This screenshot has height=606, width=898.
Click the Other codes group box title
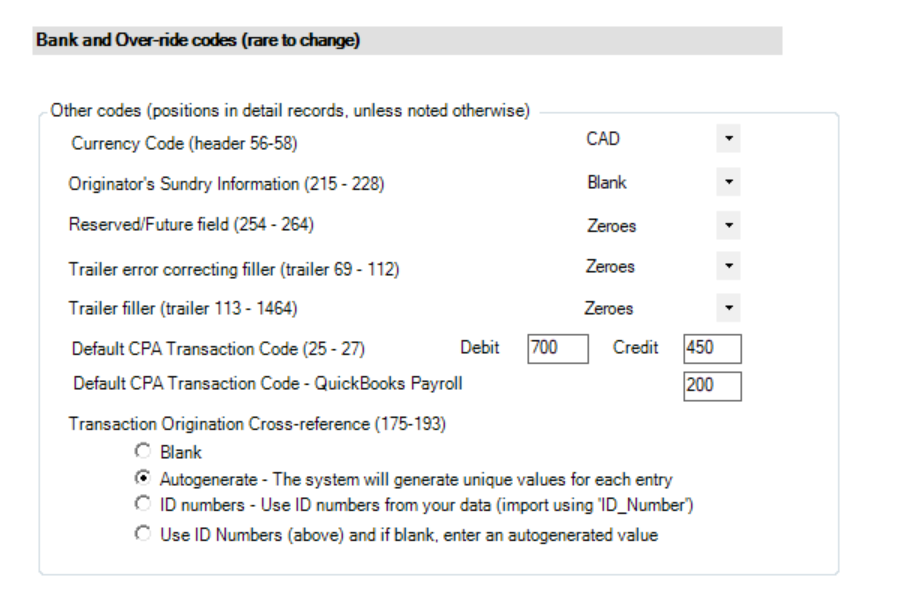click(x=289, y=109)
